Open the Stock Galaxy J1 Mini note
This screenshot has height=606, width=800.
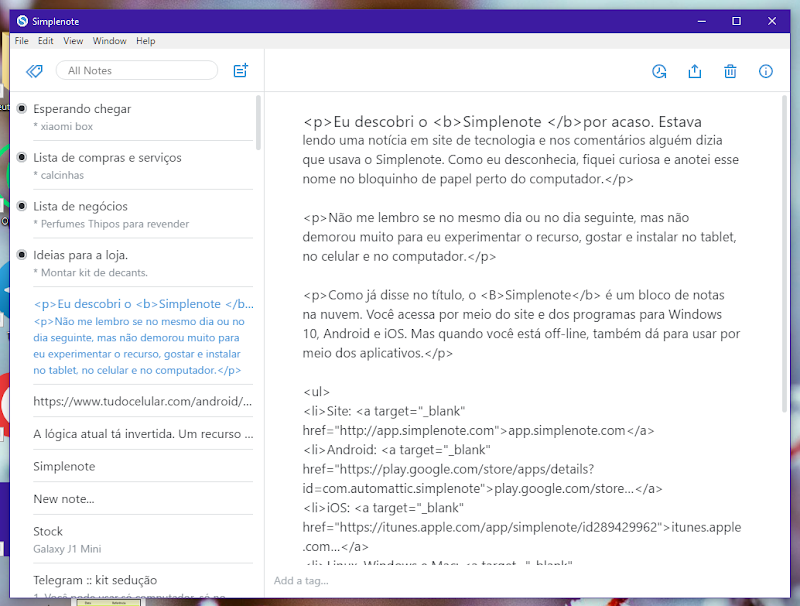pyautogui.click(x=143, y=539)
